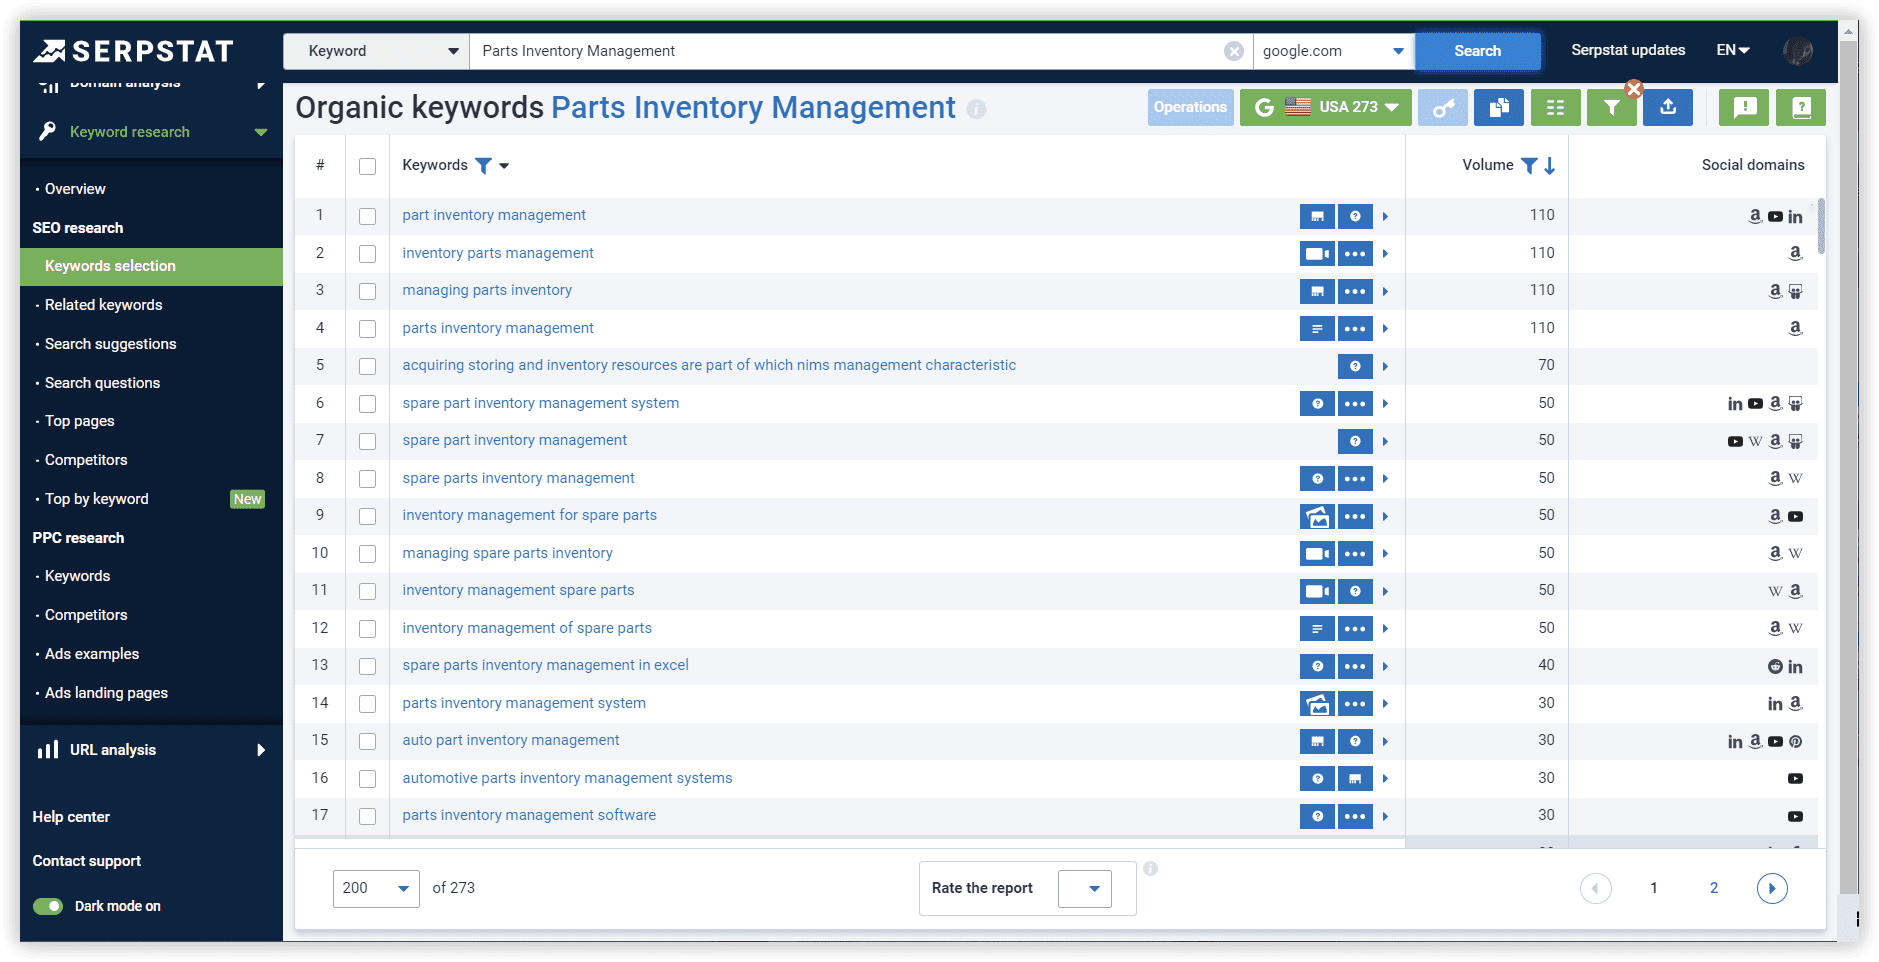The height and width of the screenshot is (962, 1879).
Task: Open the keyword research key icon tool
Action: point(1443,107)
